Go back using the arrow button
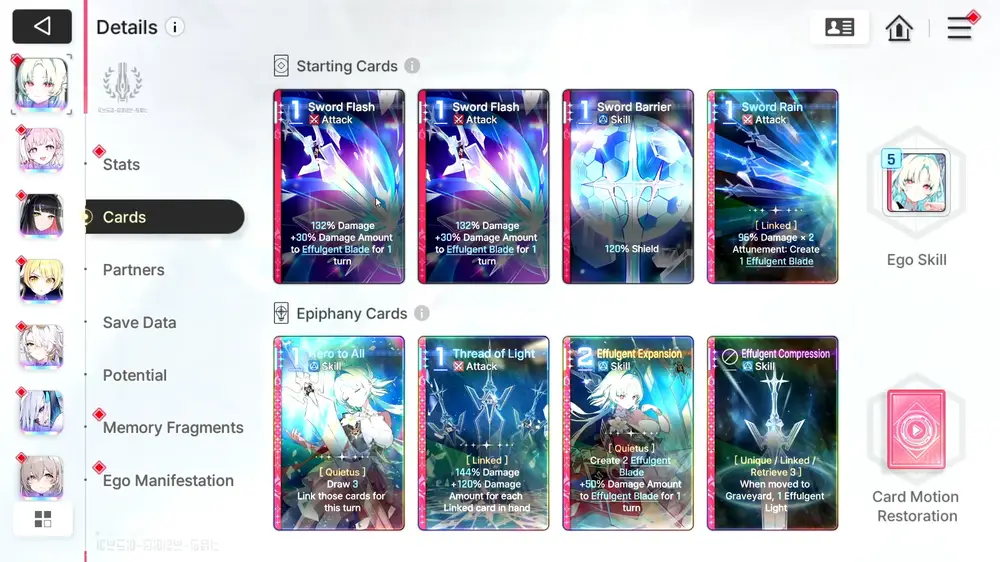The image size is (1000, 562). point(42,26)
